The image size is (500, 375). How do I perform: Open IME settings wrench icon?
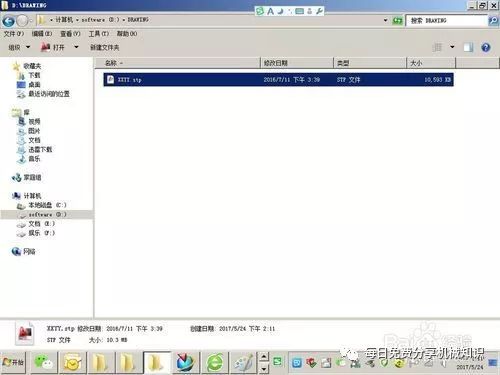point(319,11)
